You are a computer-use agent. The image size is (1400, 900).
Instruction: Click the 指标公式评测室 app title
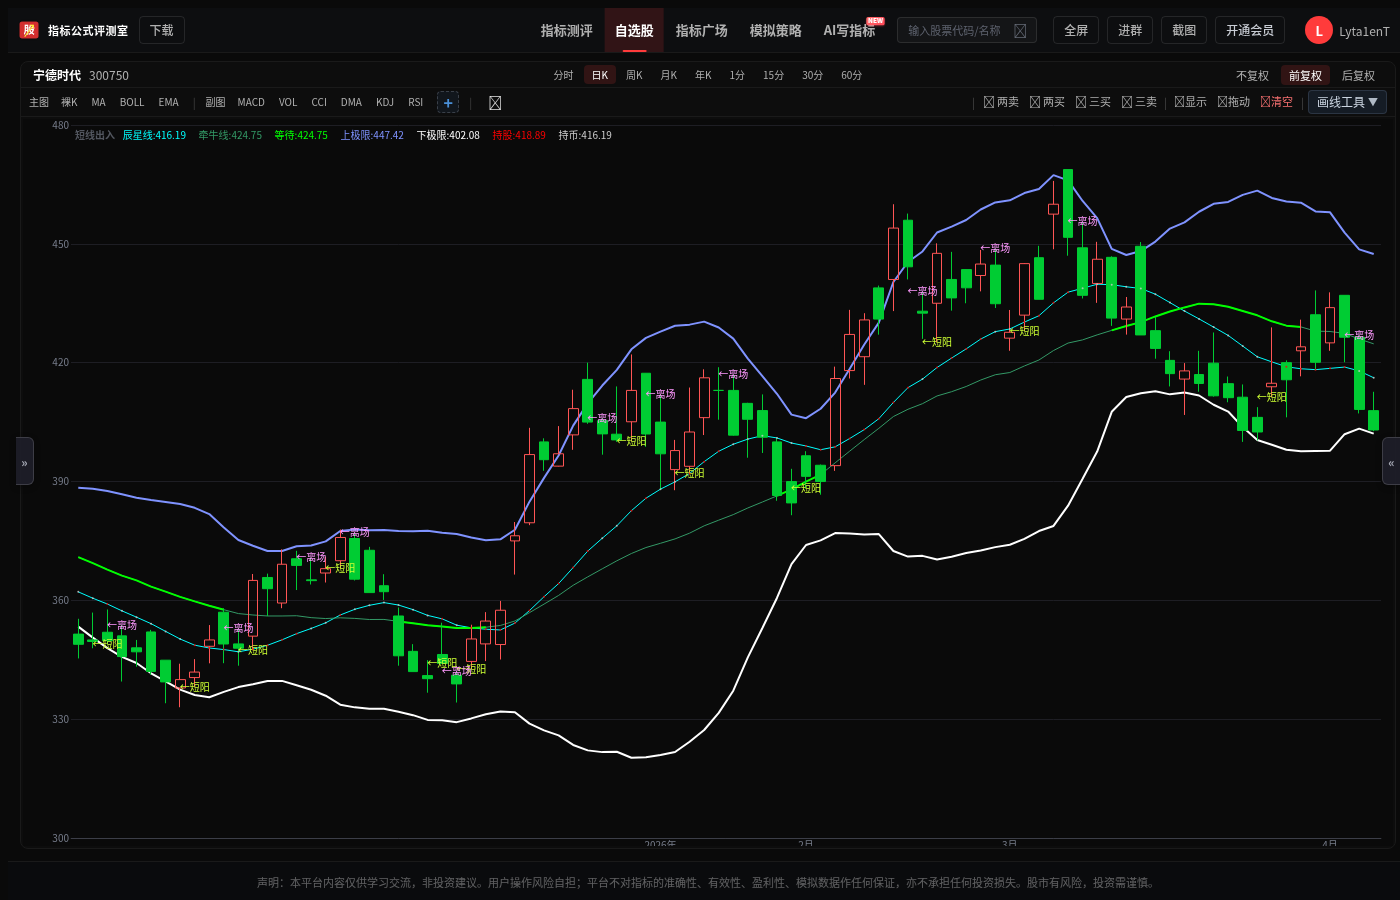tap(88, 31)
